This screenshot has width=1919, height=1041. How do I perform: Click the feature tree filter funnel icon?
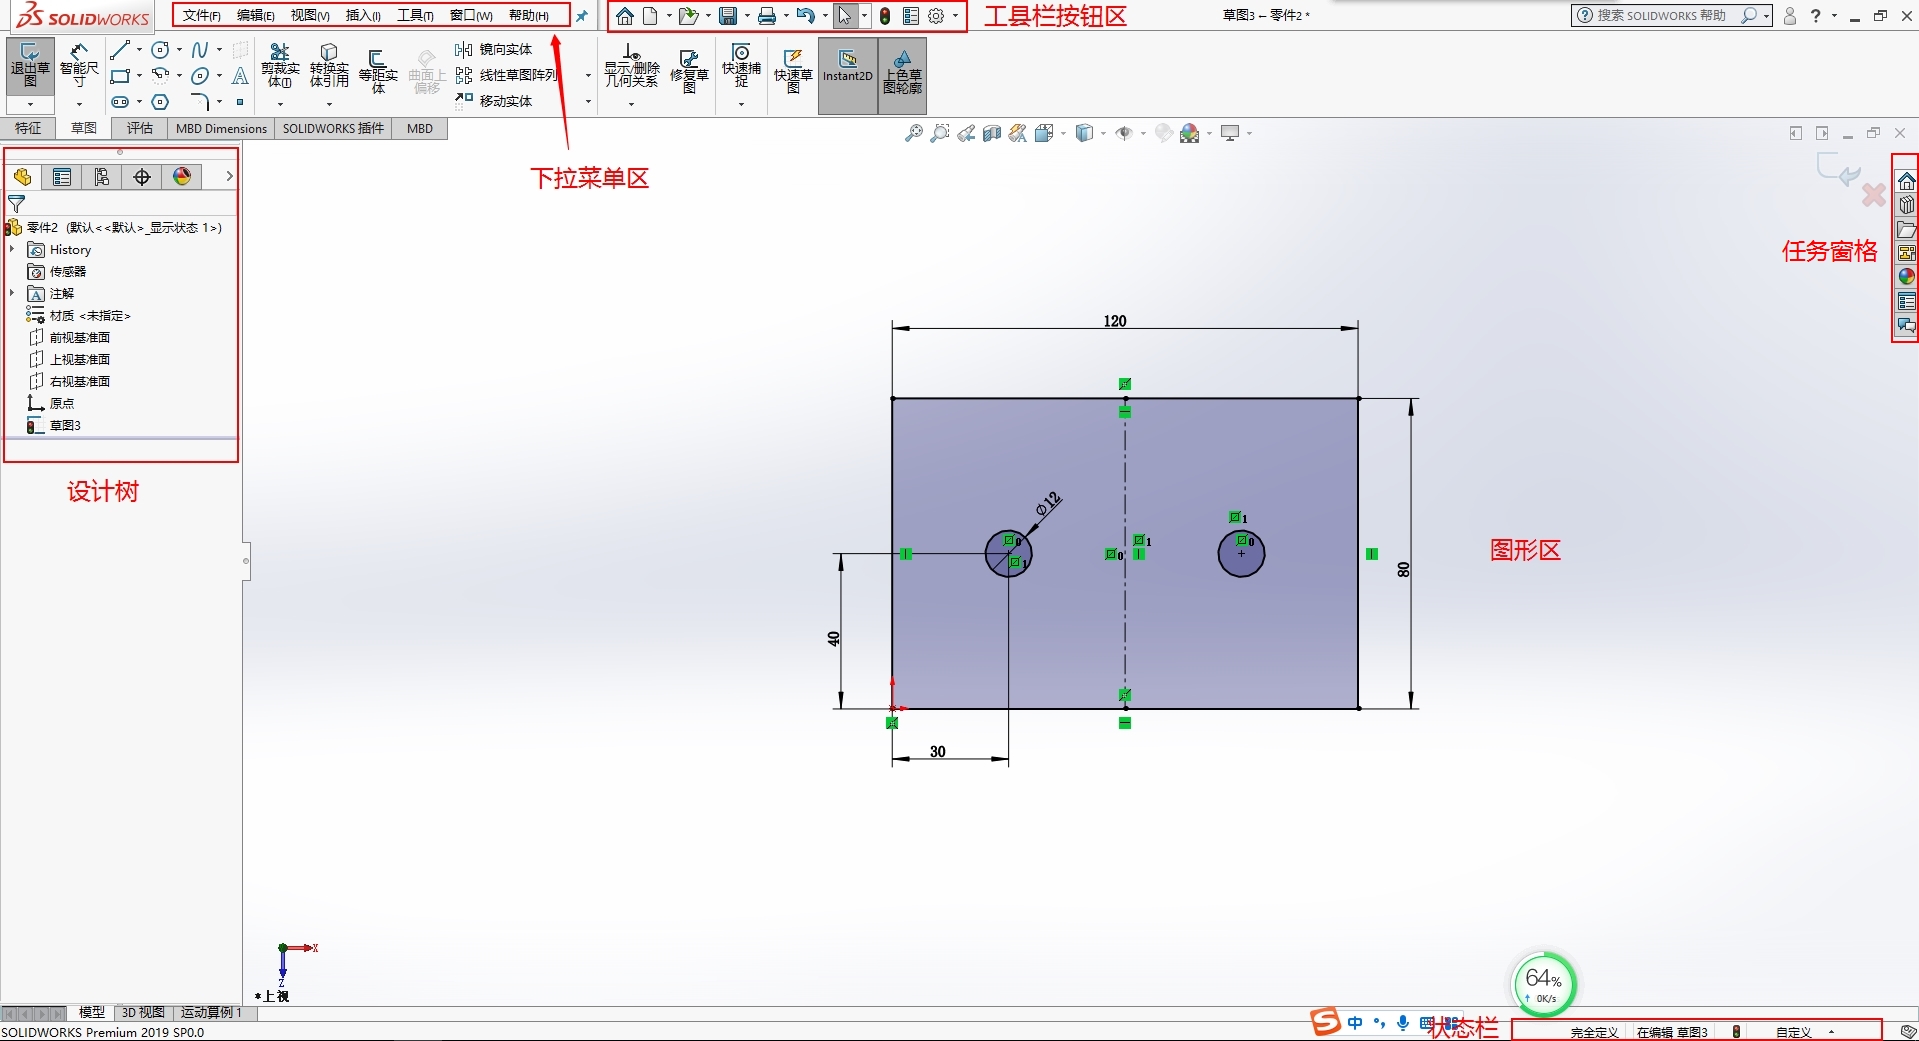point(16,204)
